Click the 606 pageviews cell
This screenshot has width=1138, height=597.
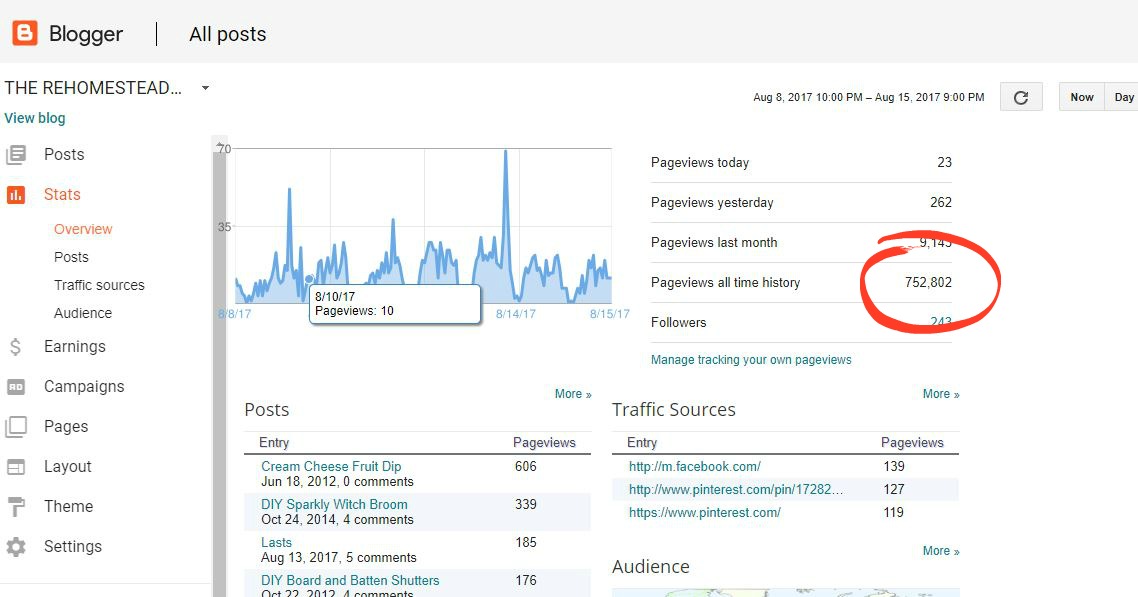tap(525, 466)
